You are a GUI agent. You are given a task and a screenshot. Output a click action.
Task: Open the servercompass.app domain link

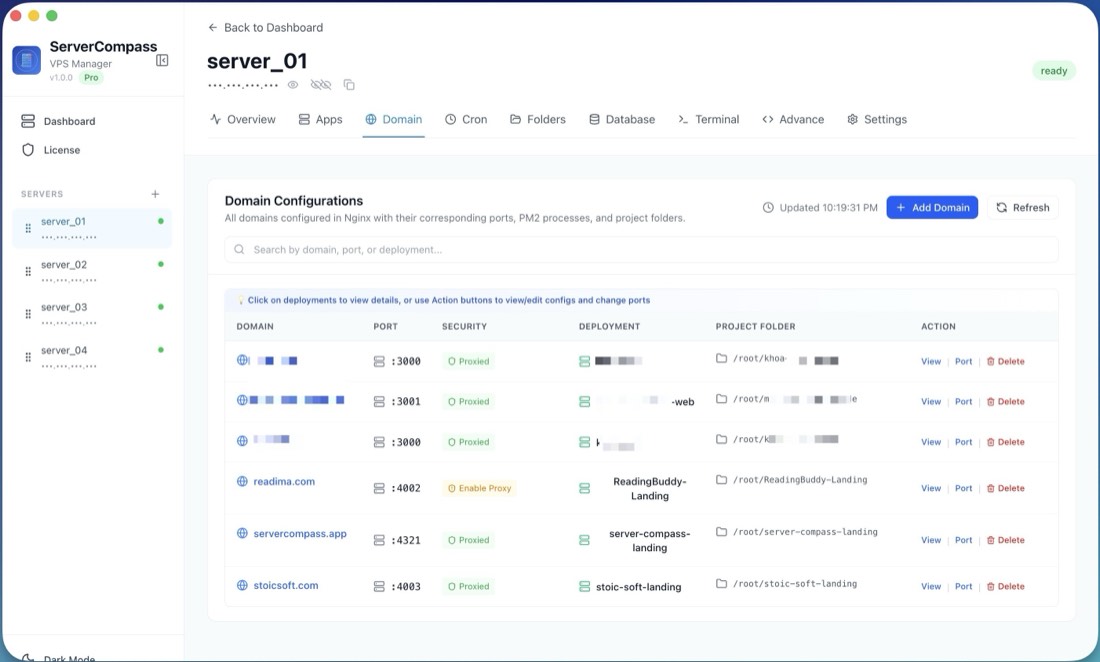300,534
